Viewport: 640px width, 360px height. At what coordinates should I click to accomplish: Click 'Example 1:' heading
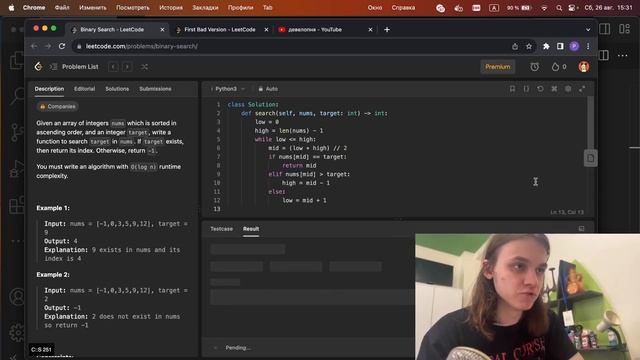pyautogui.click(x=53, y=208)
